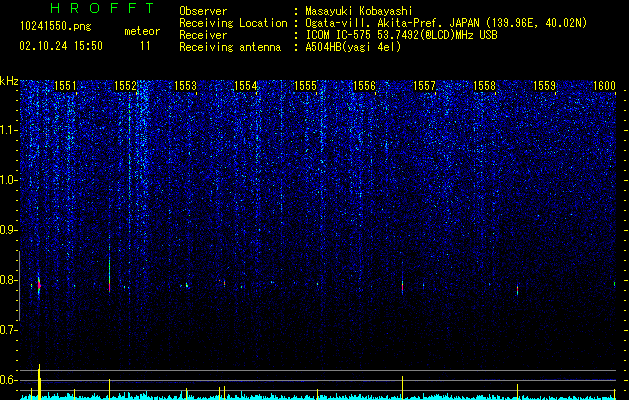Click the 1556 time marker
The width and height of the screenshot is (629, 400).
point(364,86)
